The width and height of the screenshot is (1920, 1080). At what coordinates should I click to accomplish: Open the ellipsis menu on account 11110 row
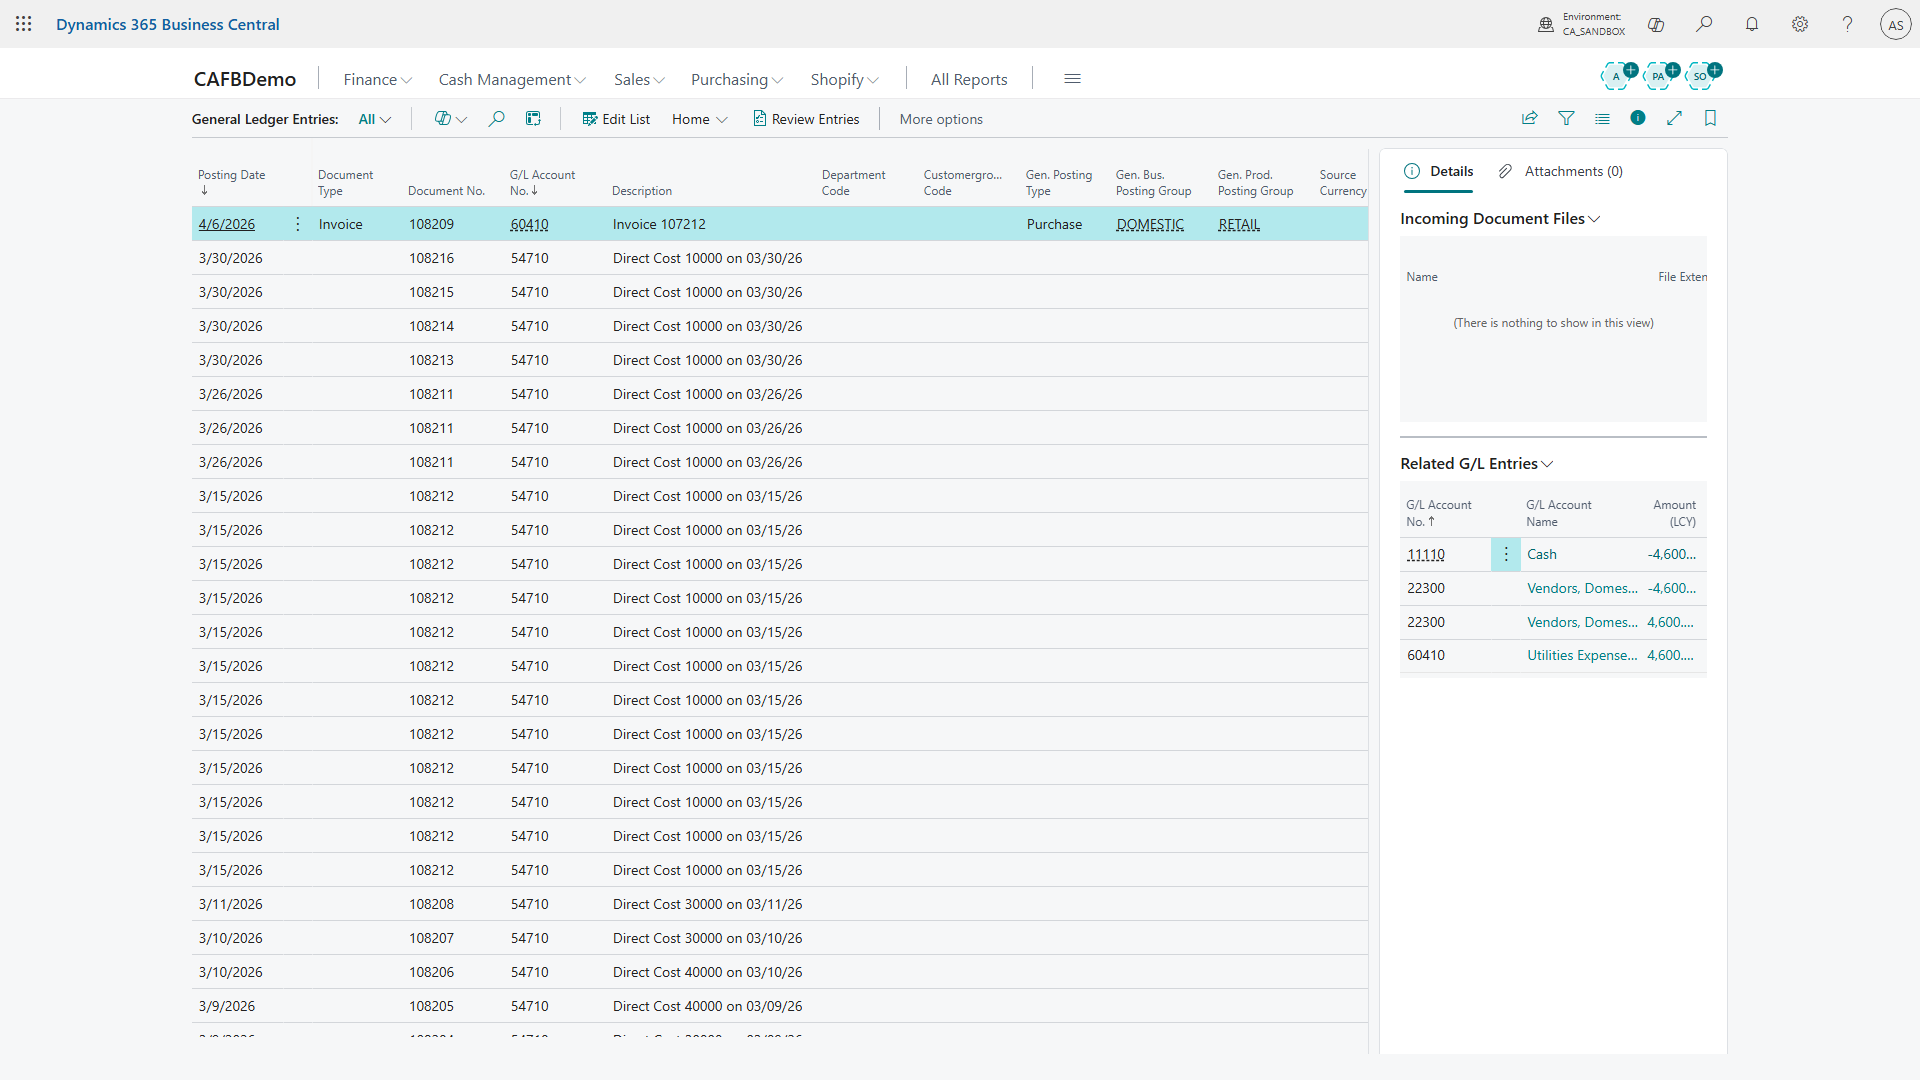pyautogui.click(x=1505, y=554)
